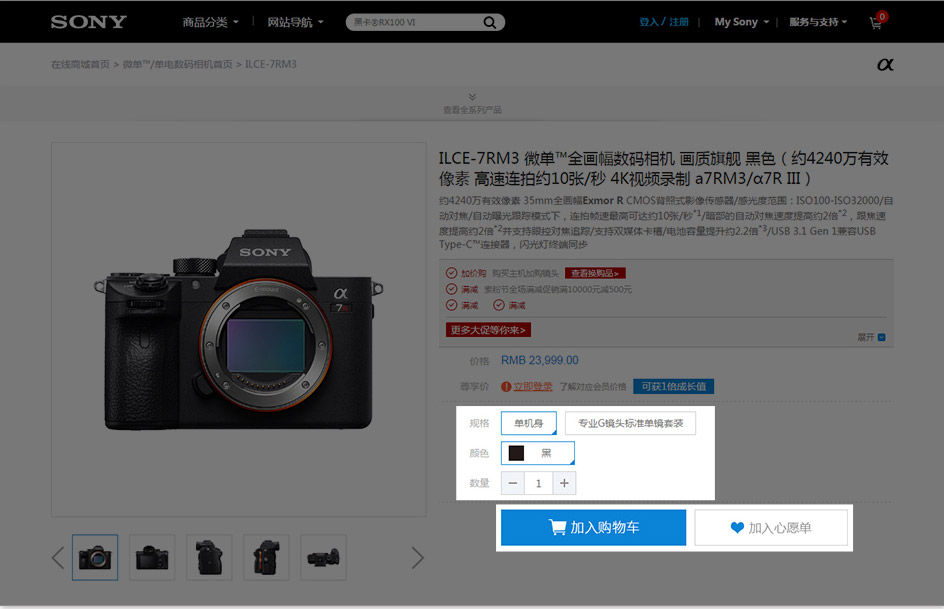
Task: Open the shopping cart icon
Action: click(876, 23)
